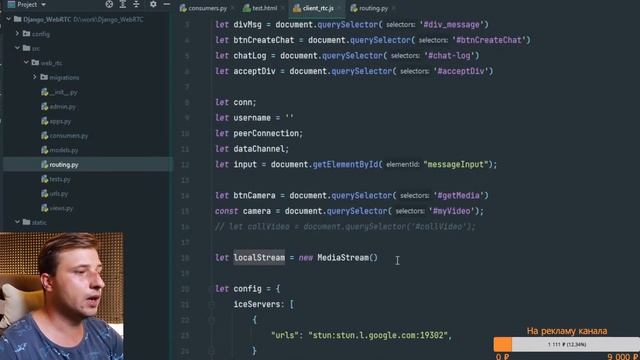Click the 'let conn;' declaration
Viewport: 640px width, 360px height.
point(236,102)
